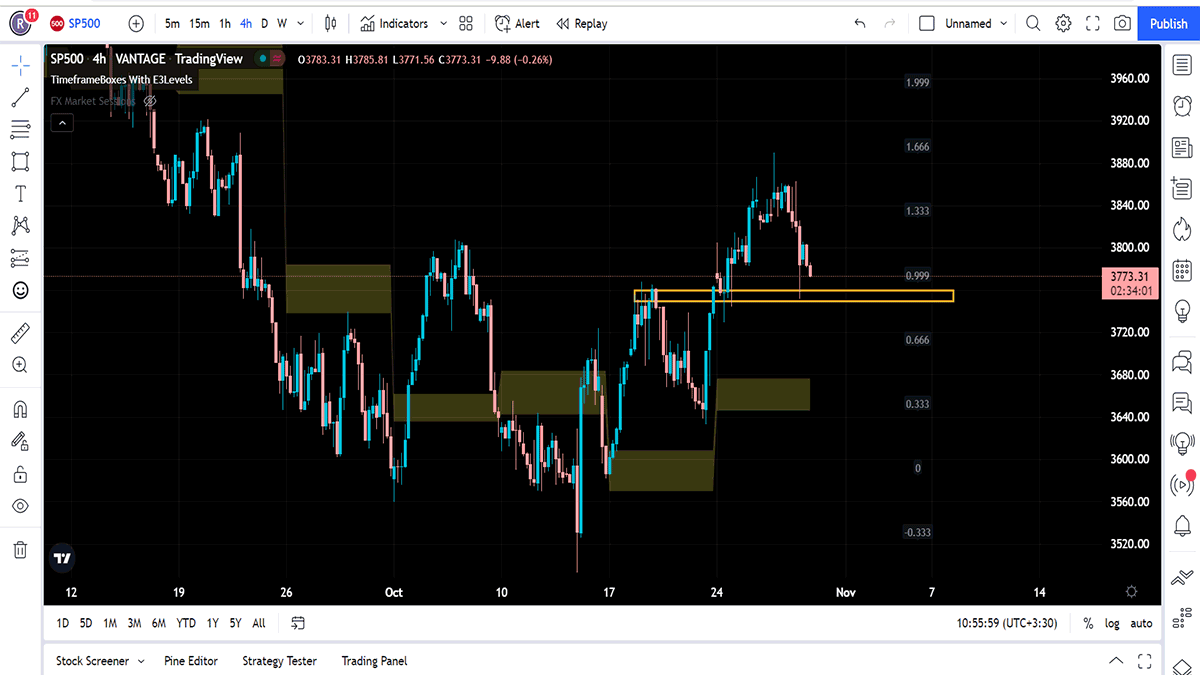The width and height of the screenshot is (1200, 675).
Task: Show the hidden FX Market Sessions indicator
Action: 150,101
